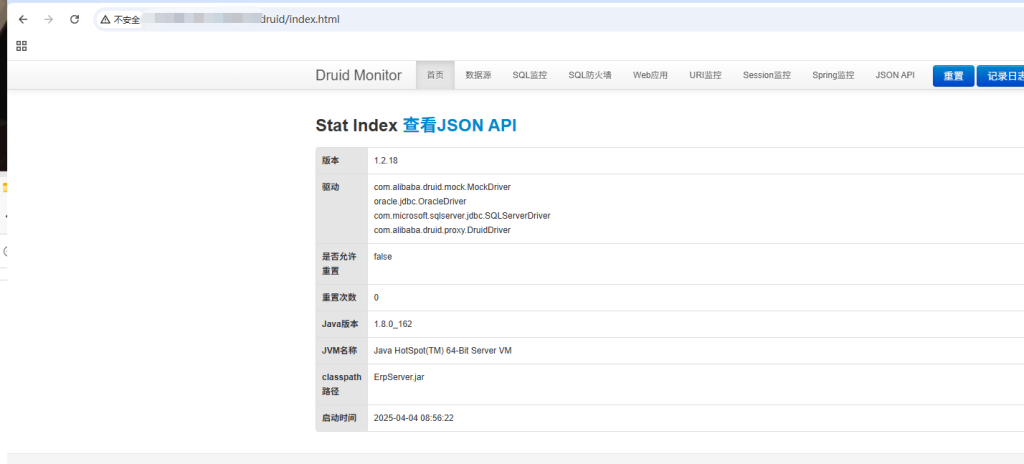Viewport: 1024px width, 464px height.
Task: Go to the SQL防火墙 tab
Action: 590,75
